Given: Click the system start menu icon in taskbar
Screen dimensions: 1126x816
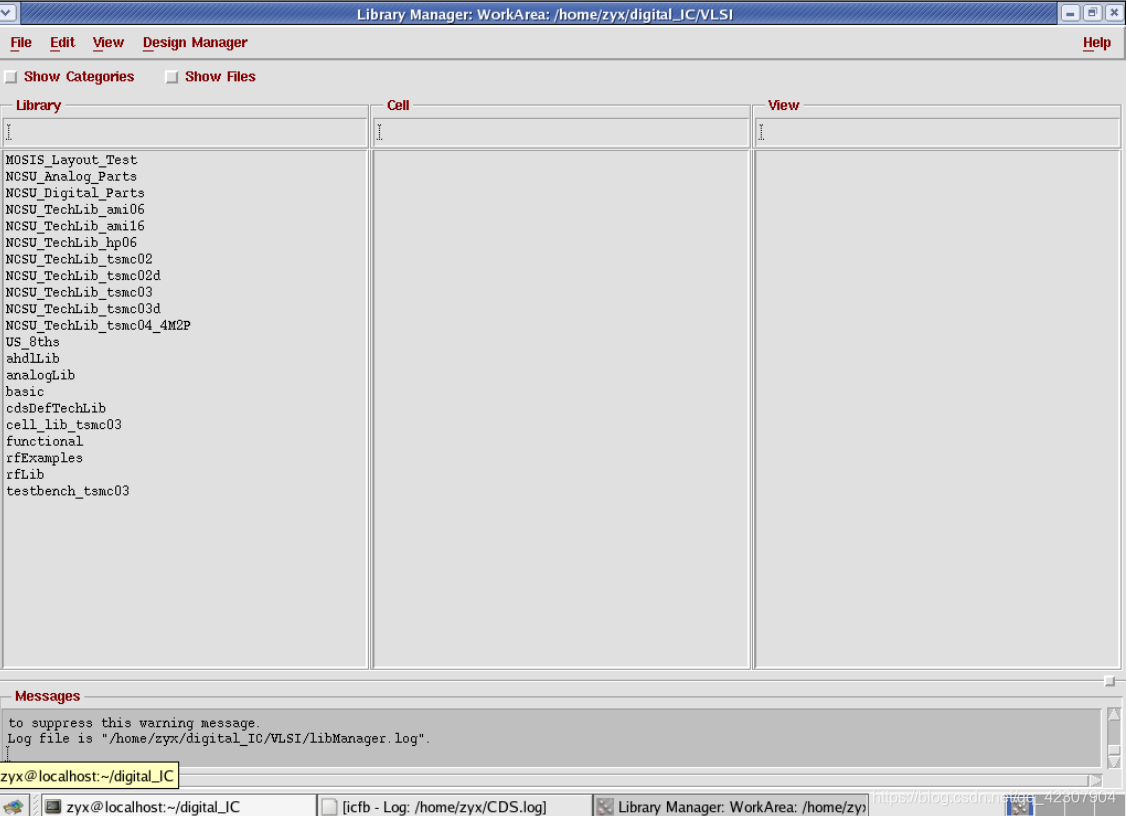Looking at the screenshot, I should [x=14, y=806].
